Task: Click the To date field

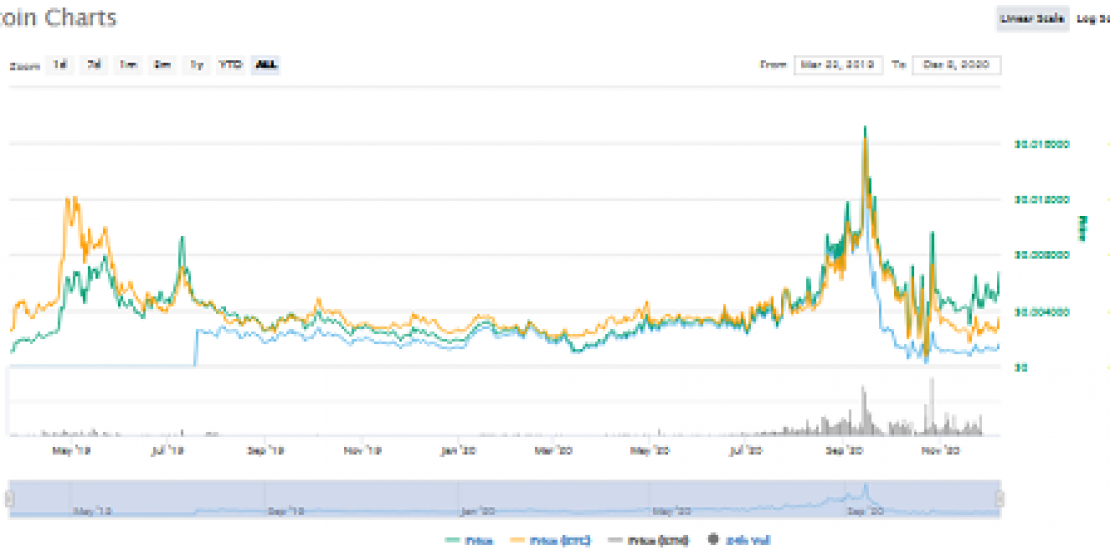Action: pyautogui.click(x=956, y=65)
